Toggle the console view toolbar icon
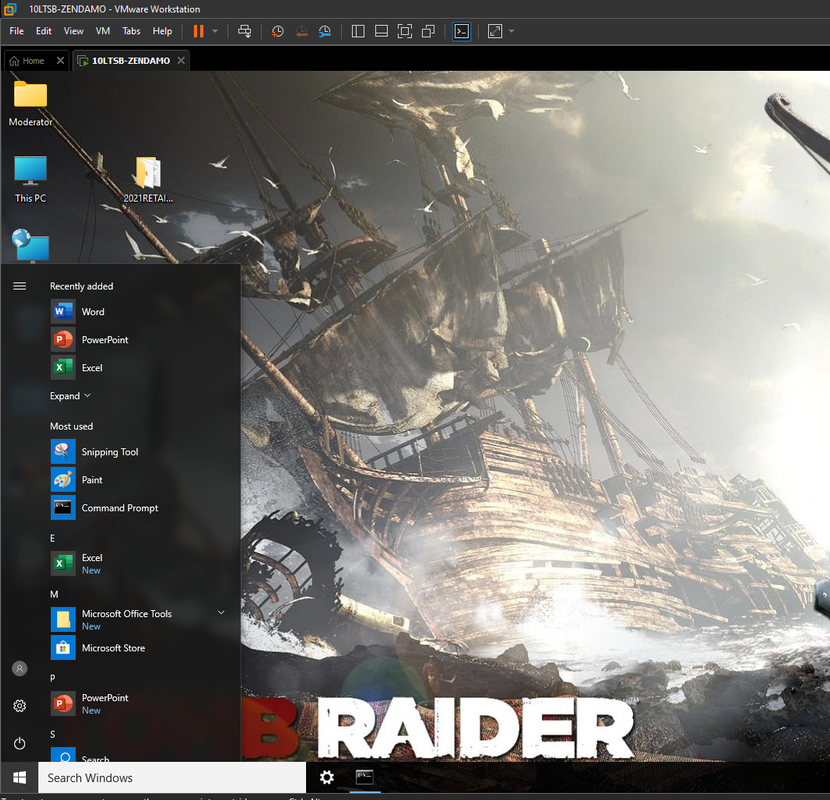The image size is (830, 800). (462, 31)
